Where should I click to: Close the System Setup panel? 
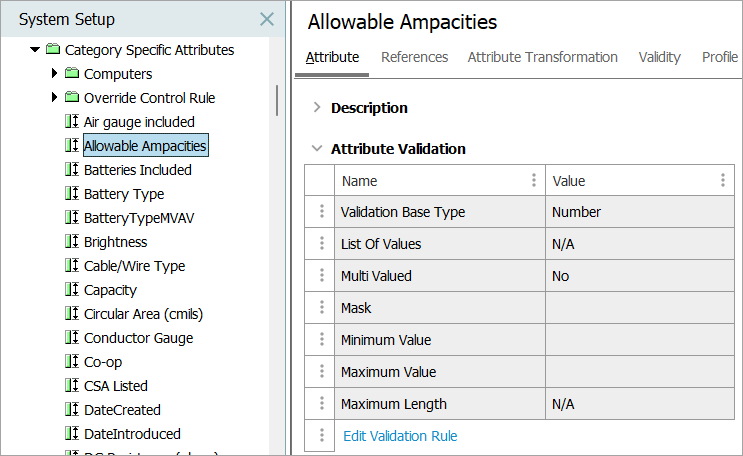(x=266, y=19)
